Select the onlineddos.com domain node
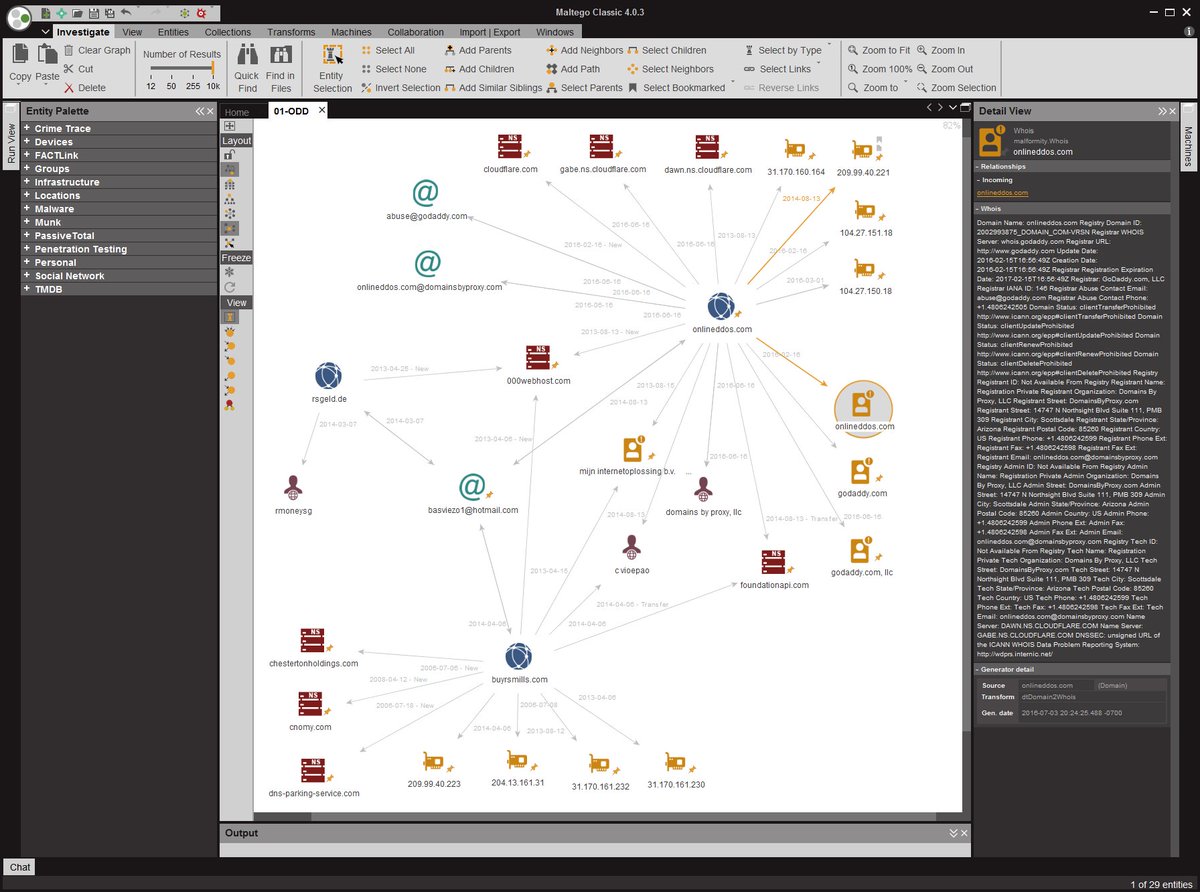This screenshot has width=1200, height=892. coord(720,306)
